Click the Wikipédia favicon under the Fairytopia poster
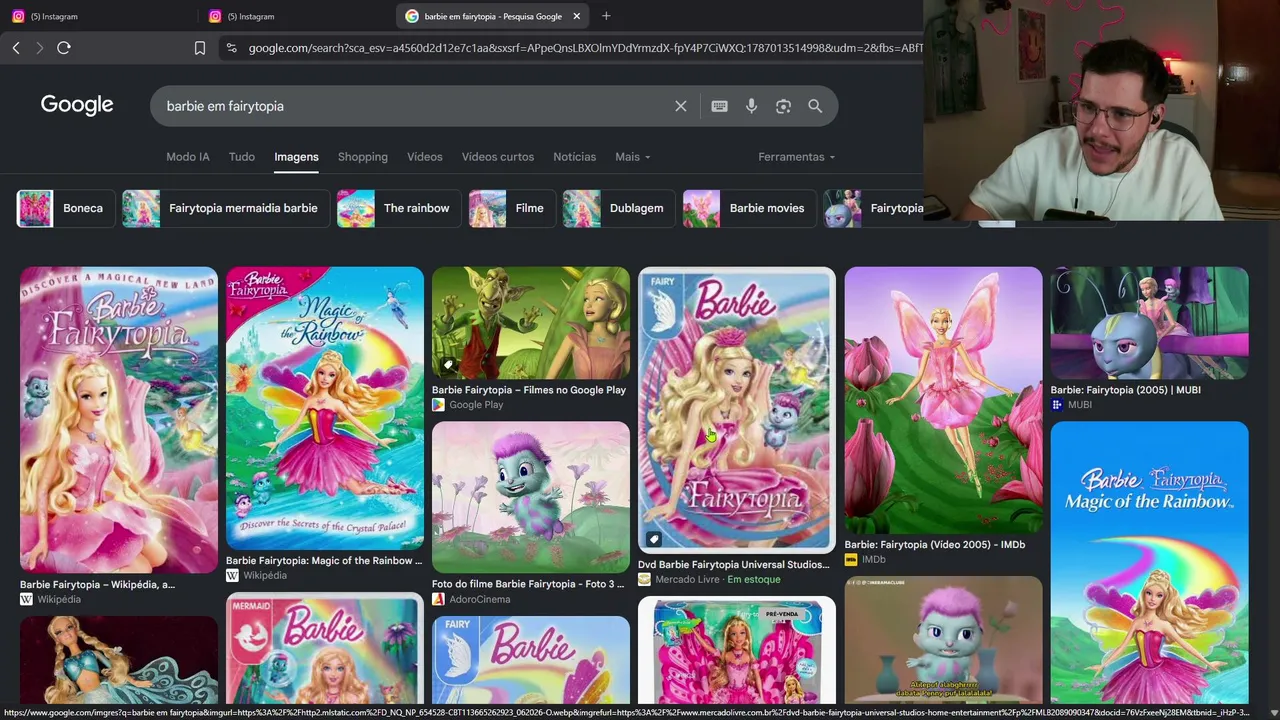 26,599
